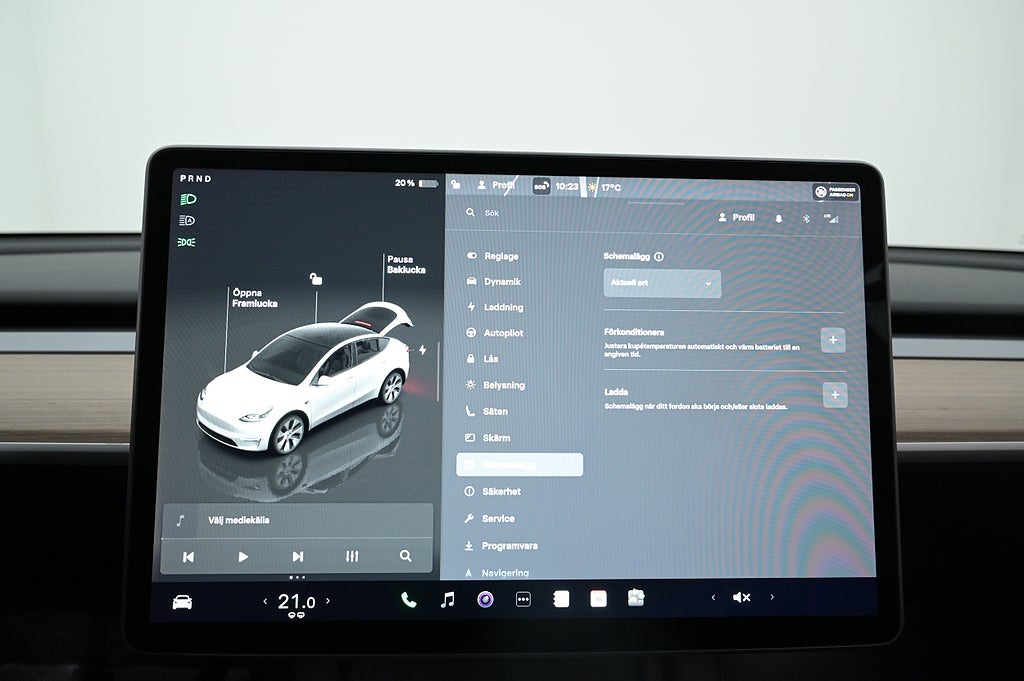Launch the purple camera app icon

(485, 599)
